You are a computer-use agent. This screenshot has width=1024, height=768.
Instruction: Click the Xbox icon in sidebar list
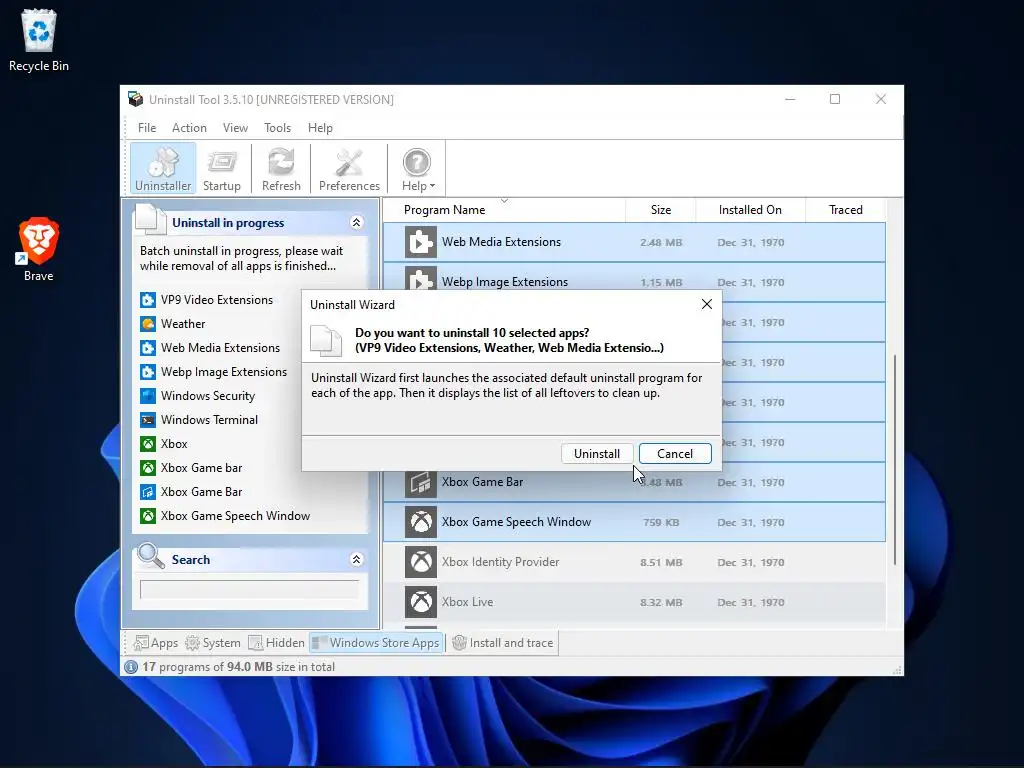point(148,444)
